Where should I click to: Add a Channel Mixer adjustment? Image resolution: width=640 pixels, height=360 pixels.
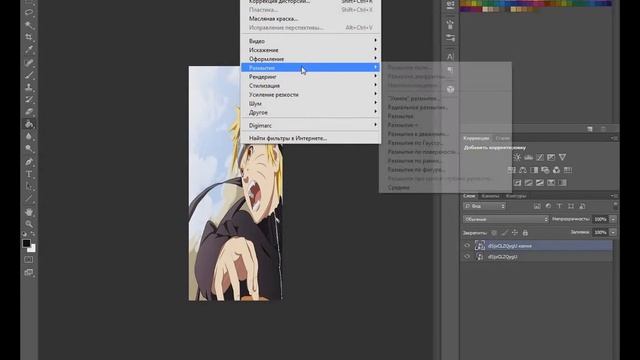[556, 170]
